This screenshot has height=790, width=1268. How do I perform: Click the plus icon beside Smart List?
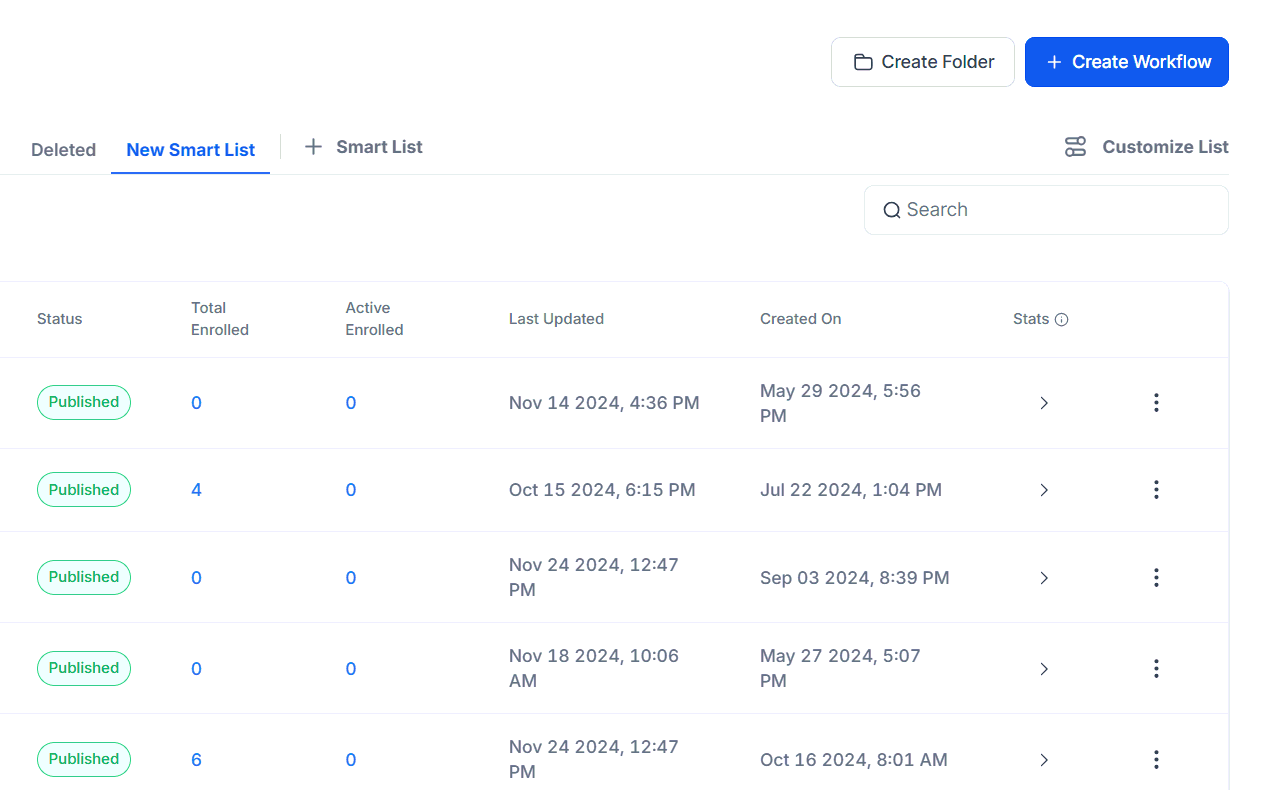click(x=313, y=146)
